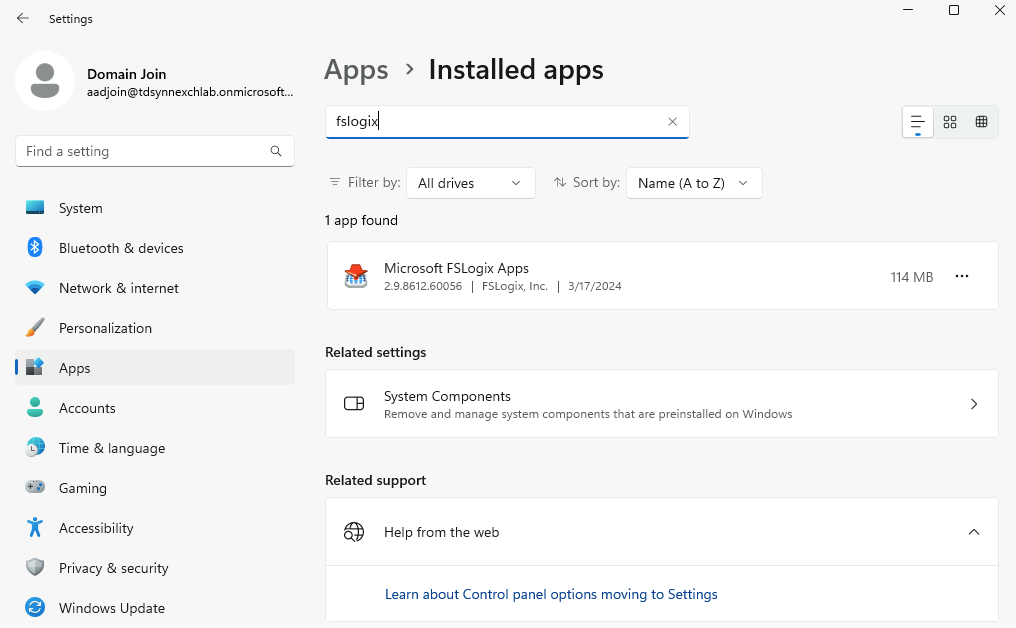This screenshot has height=628, width=1016.
Task: Open Accounts settings page
Action: [155, 408]
